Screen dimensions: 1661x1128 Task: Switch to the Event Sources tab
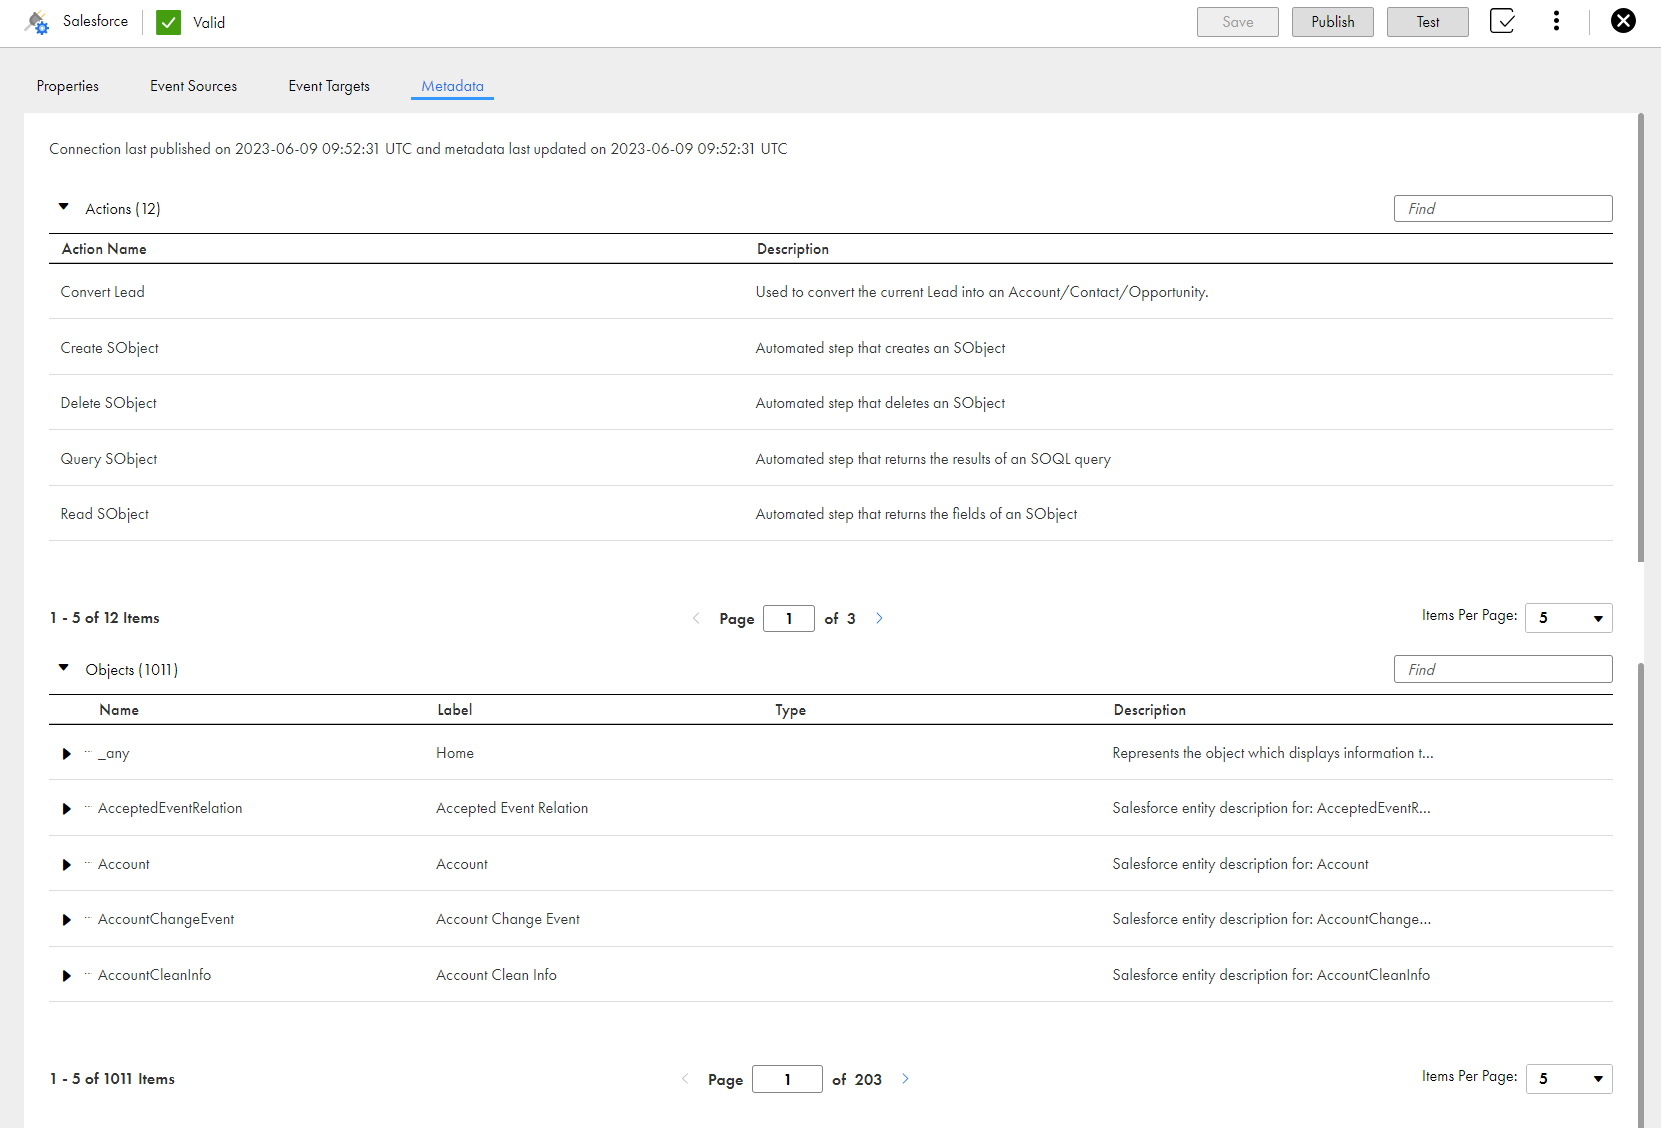194,86
